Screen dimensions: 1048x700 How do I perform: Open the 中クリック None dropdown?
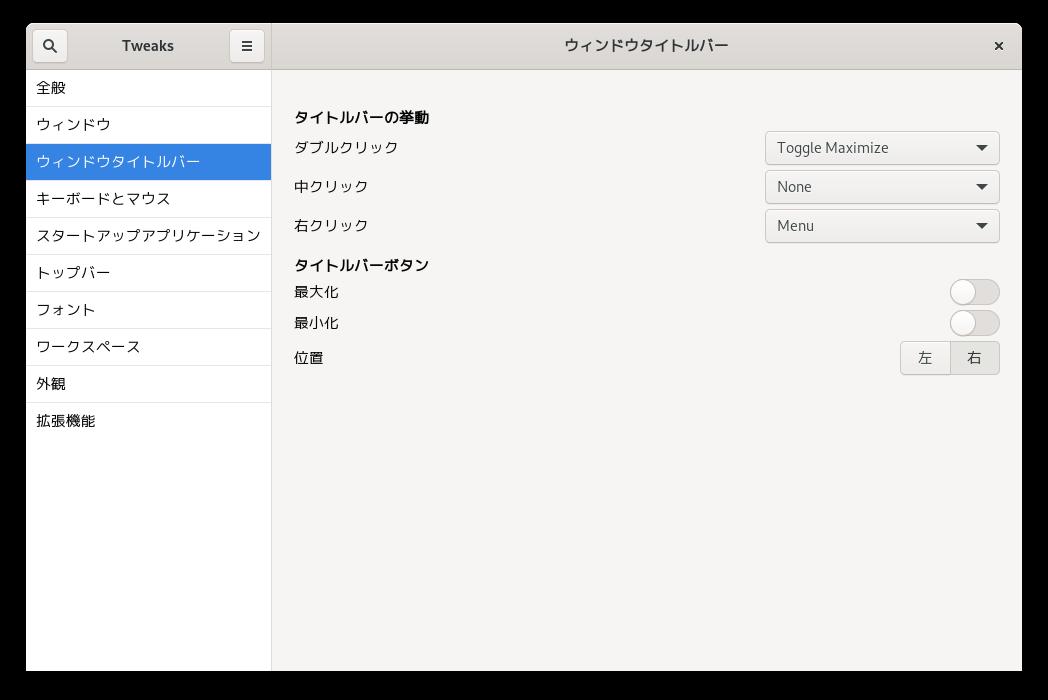pyautogui.click(x=881, y=187)
